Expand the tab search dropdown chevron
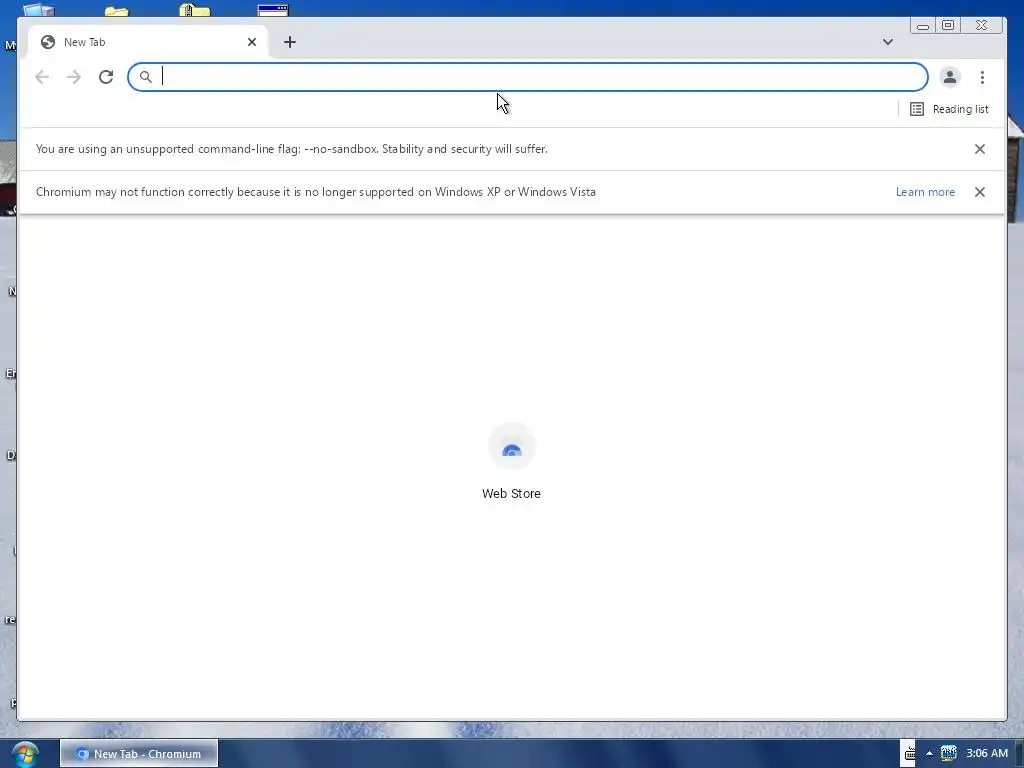This screenshot has width=1024, height=768. click(888, 42)
